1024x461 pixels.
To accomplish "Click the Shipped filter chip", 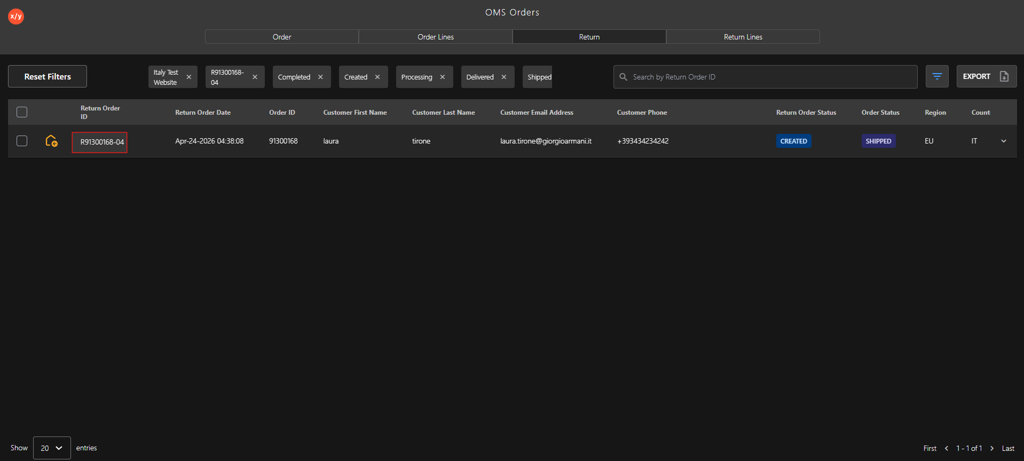I will [537, 77].
